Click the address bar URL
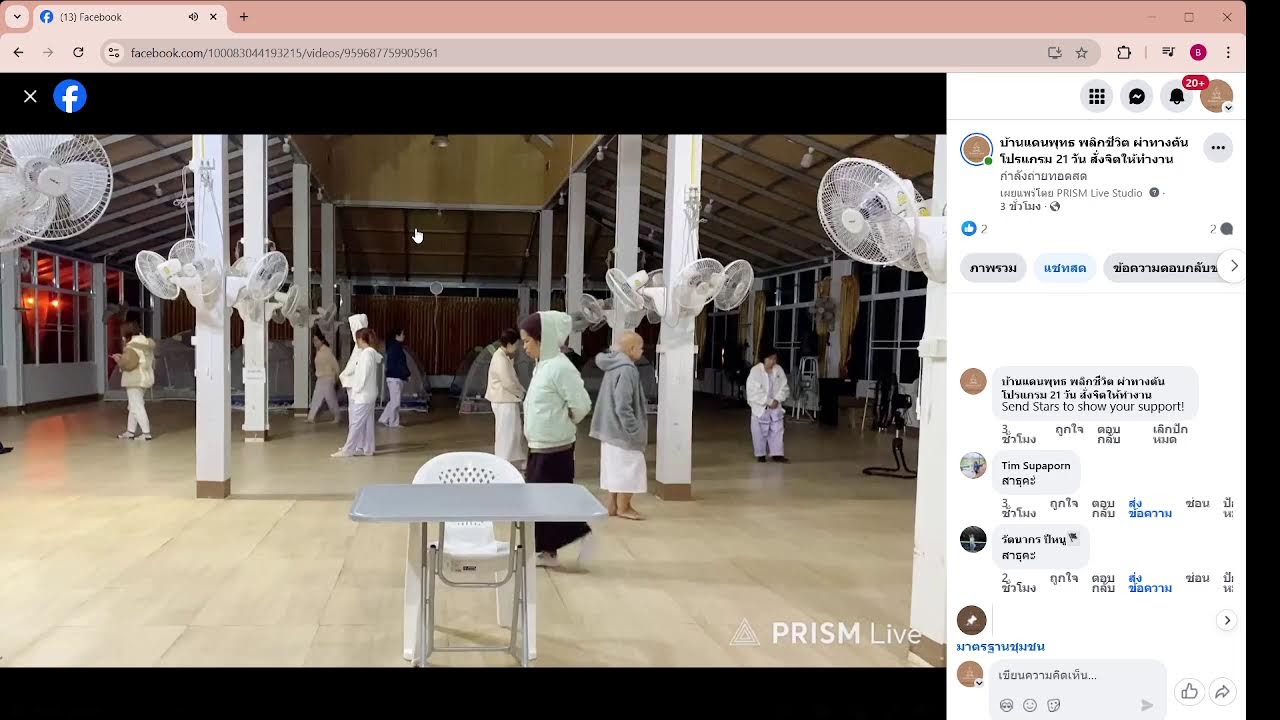This screenshot has width=1280, height=720. (x=285, y=53)
